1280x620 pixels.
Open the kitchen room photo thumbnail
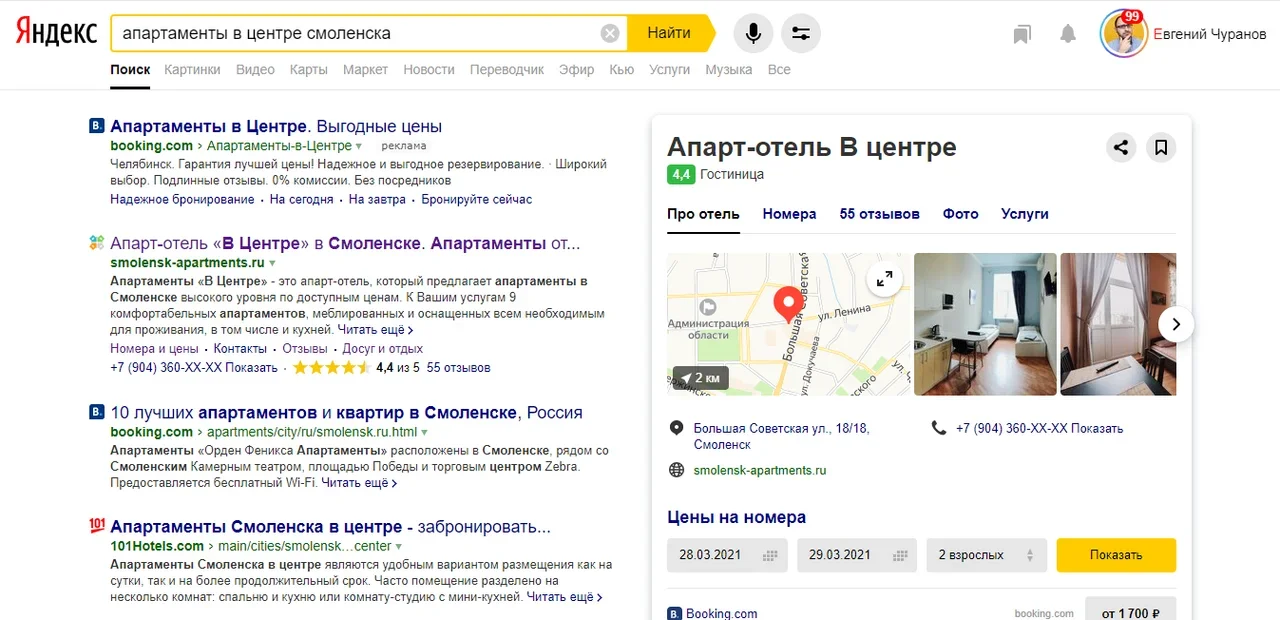tap(985, 324)
